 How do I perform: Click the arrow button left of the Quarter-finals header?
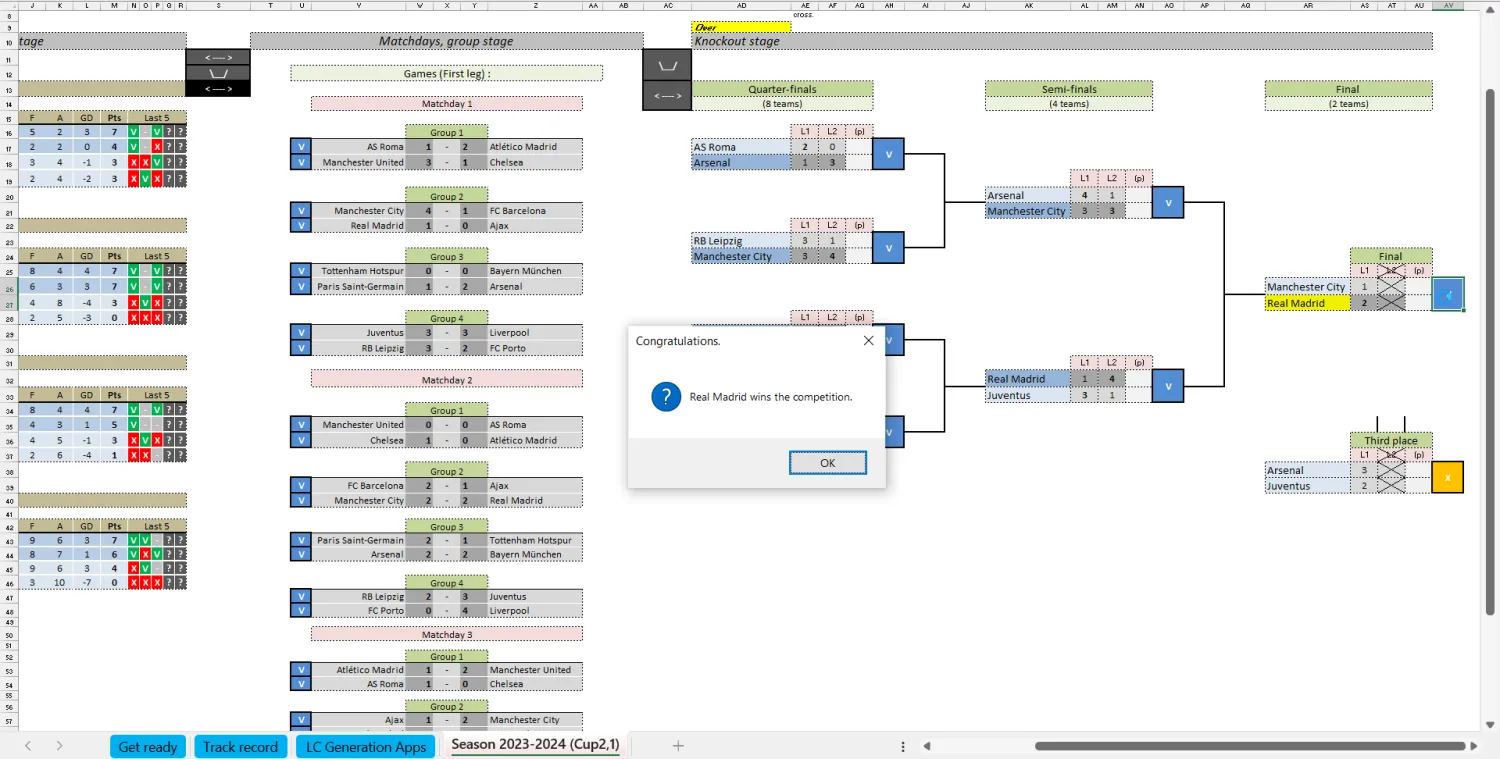coord(666,96)
